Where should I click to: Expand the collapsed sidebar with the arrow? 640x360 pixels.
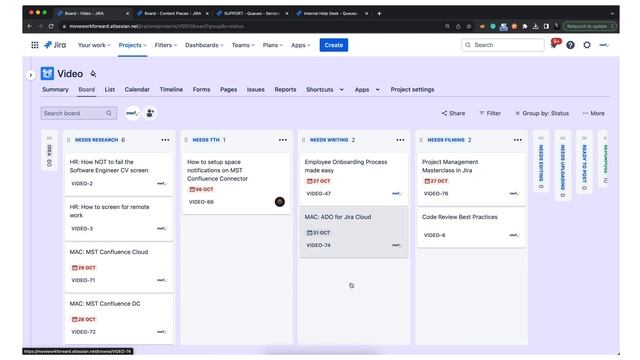click(x=31, y=75)
